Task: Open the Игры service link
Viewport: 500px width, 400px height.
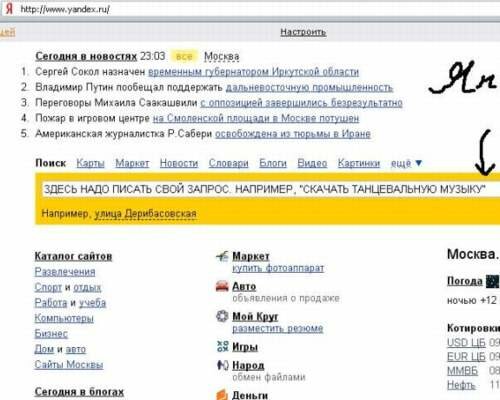Action: [x=245, y=347]
